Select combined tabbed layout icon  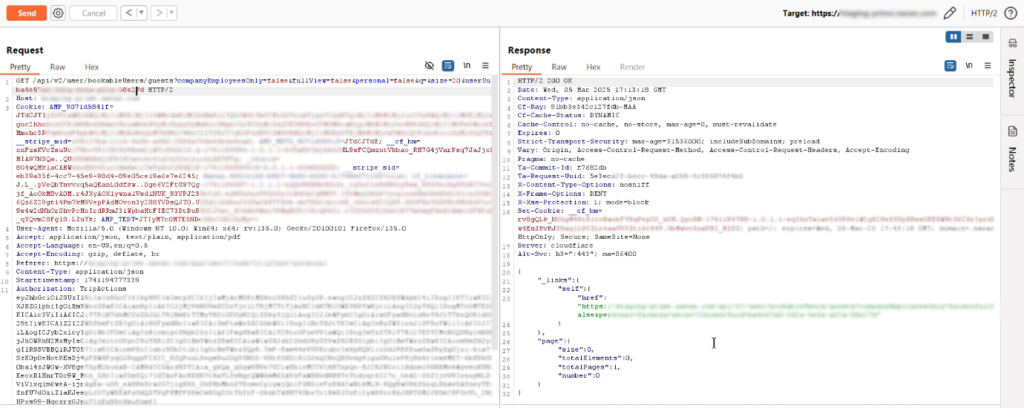(986, 37)
